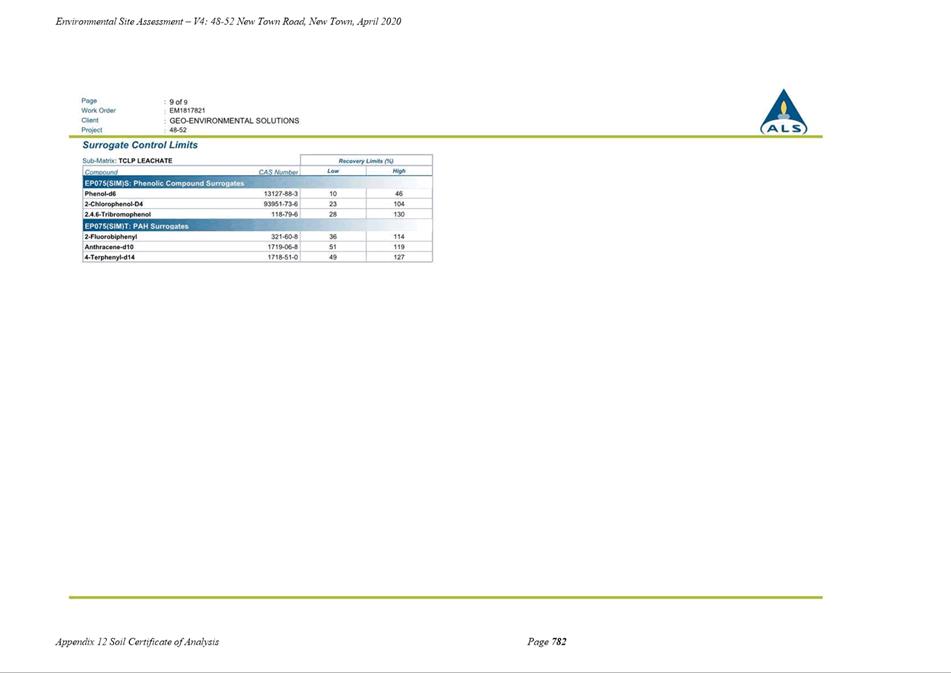Click the low limit 23 for 2-Chlorophenol-D4

[333, 204]
